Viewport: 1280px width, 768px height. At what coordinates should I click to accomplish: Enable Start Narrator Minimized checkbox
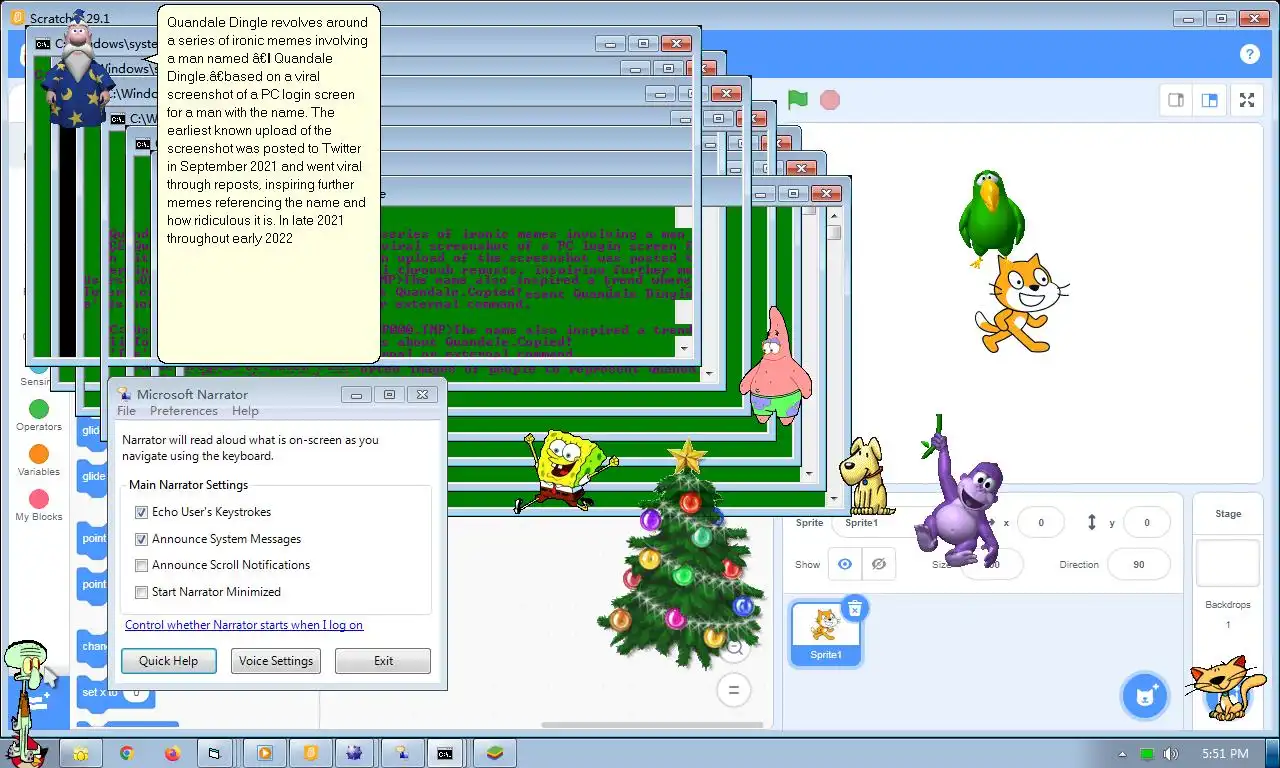(141, 592)
